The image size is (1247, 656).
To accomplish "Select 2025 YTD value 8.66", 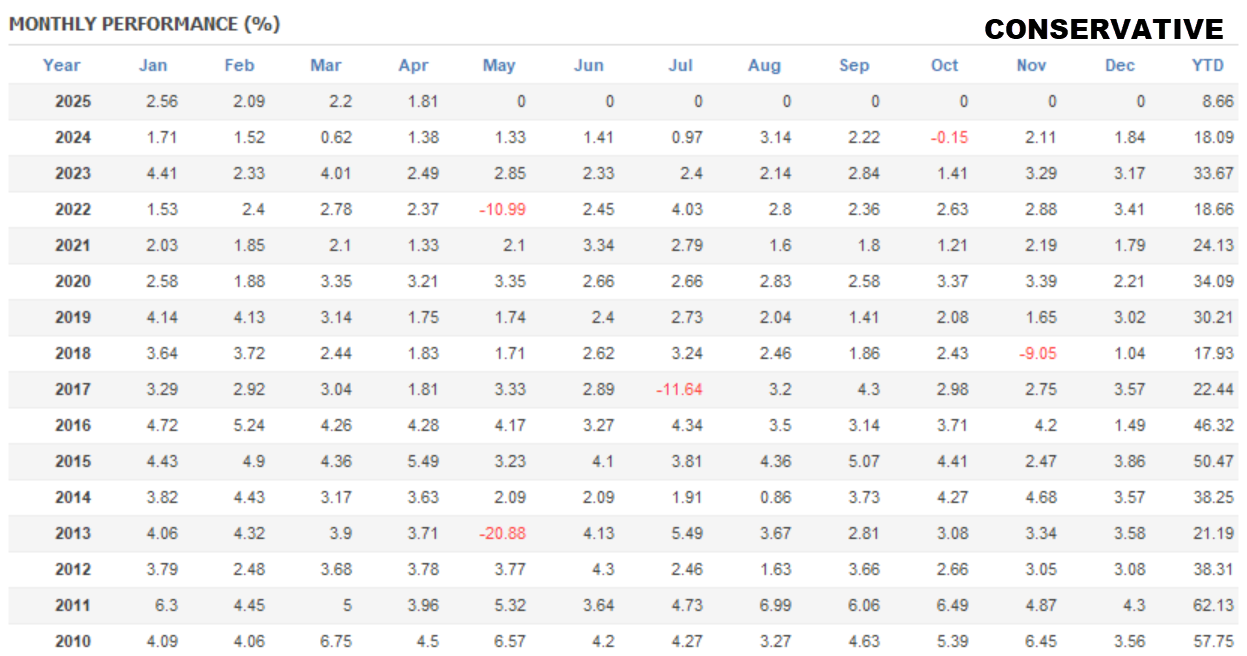I will pyautogui.click(x=1219, y=101).
